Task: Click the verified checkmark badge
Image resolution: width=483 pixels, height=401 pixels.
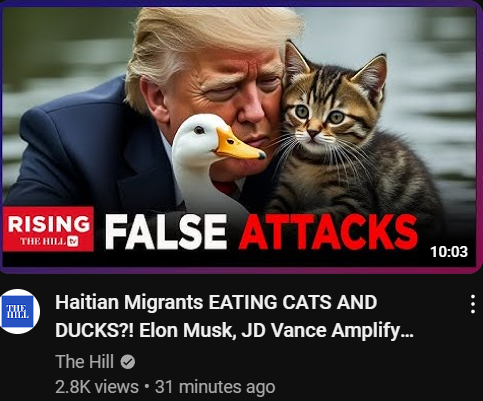Action: 128,362
